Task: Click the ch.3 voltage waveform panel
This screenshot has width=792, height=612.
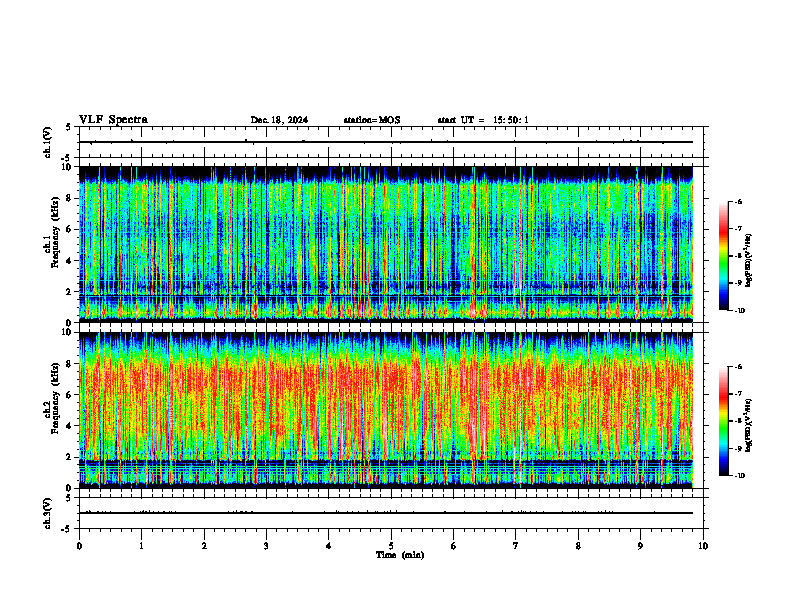Action: [x=391, y=513]
